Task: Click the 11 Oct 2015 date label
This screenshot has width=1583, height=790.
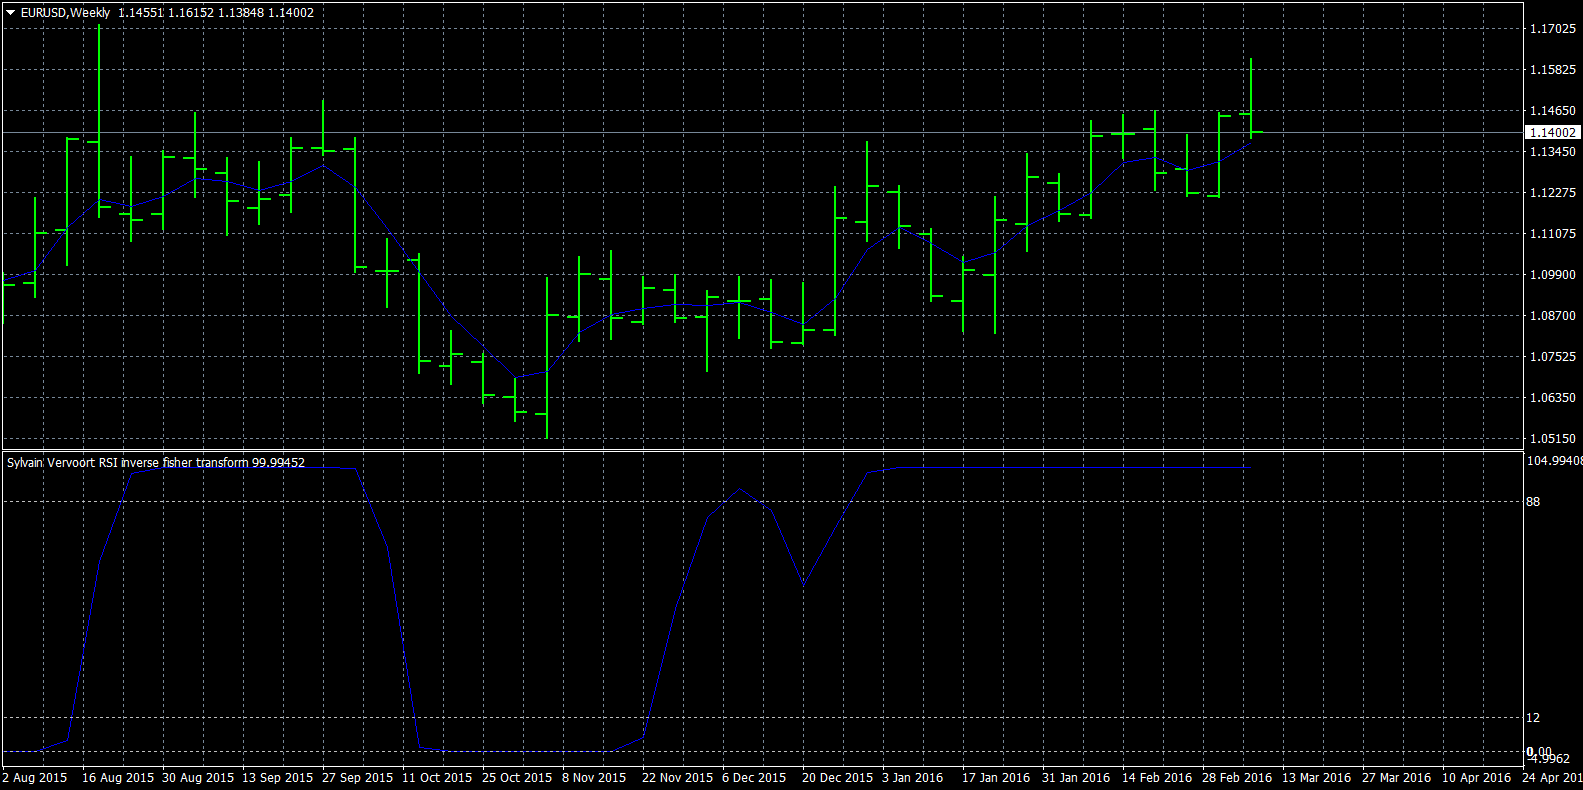Action: (x=437, y=778)
